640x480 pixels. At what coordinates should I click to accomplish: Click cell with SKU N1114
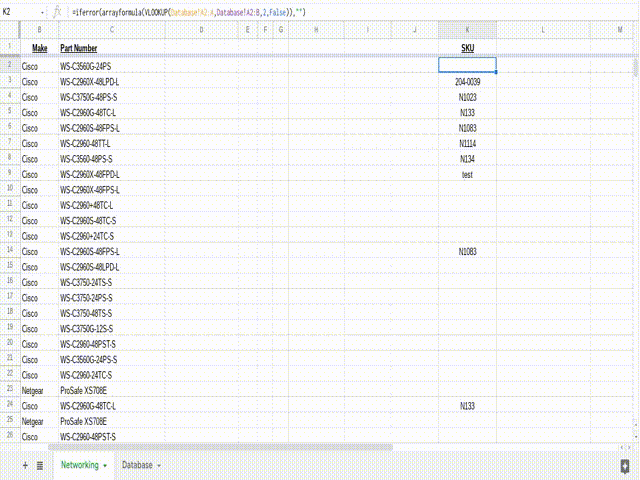[467, 144]
